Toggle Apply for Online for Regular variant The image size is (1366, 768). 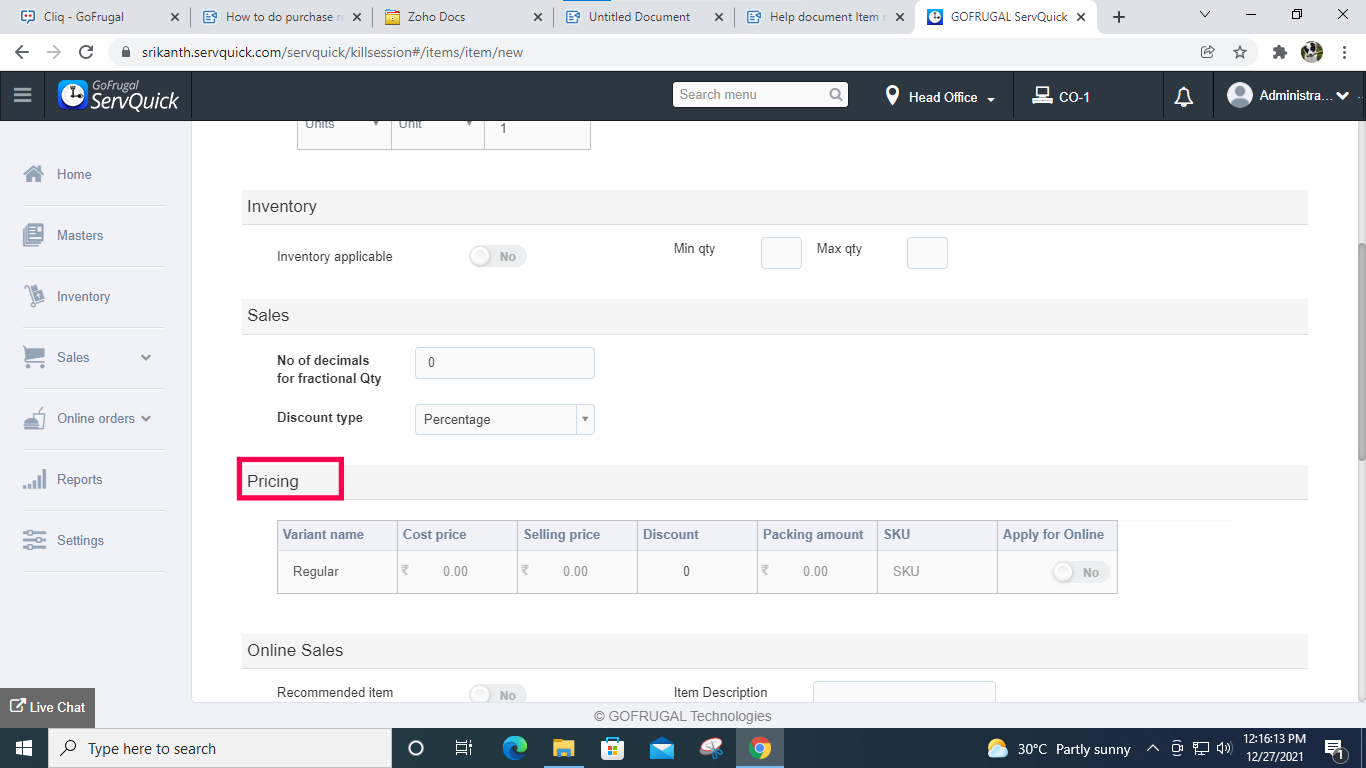[1081, 572]
